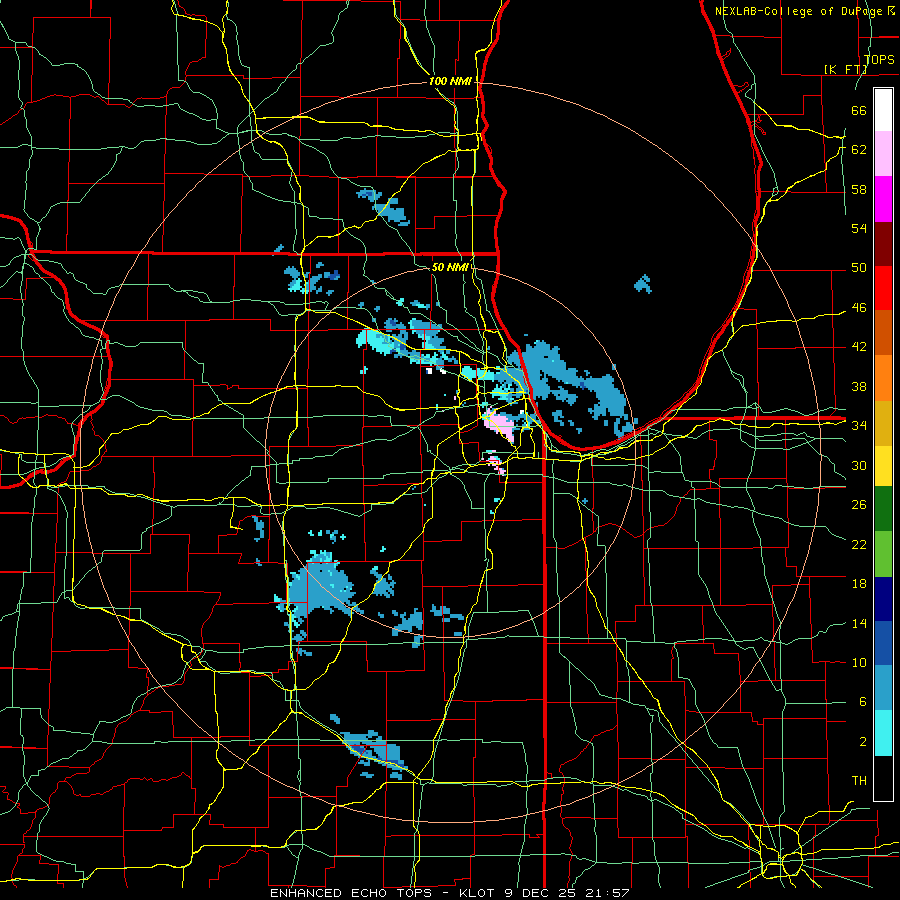Click the light green legend color block
Screen dimensions: 900x900
(x=883, y=554)
